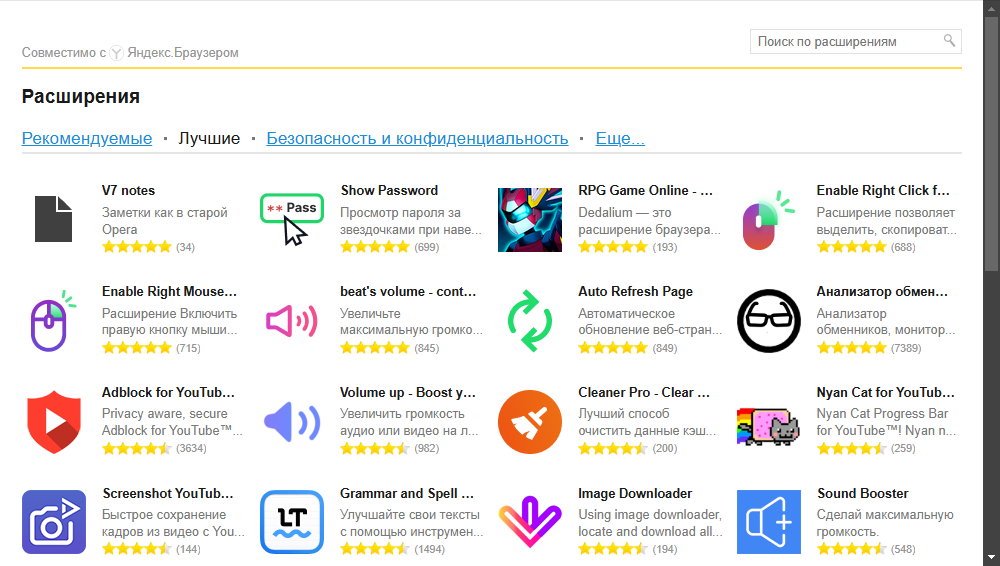Open the RPG Game Online robot icon
The height and width of the screenshot is (566, 1000).
point(530,220)
